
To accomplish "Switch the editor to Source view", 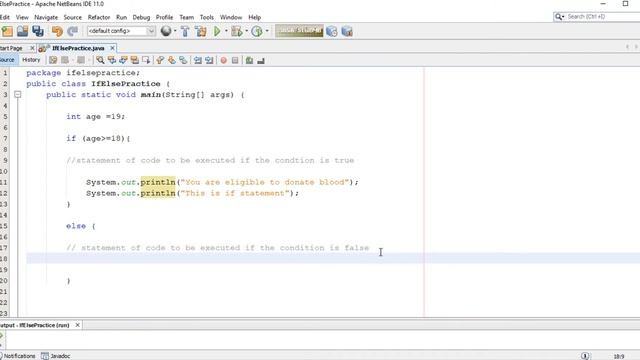I will (7, 60).
